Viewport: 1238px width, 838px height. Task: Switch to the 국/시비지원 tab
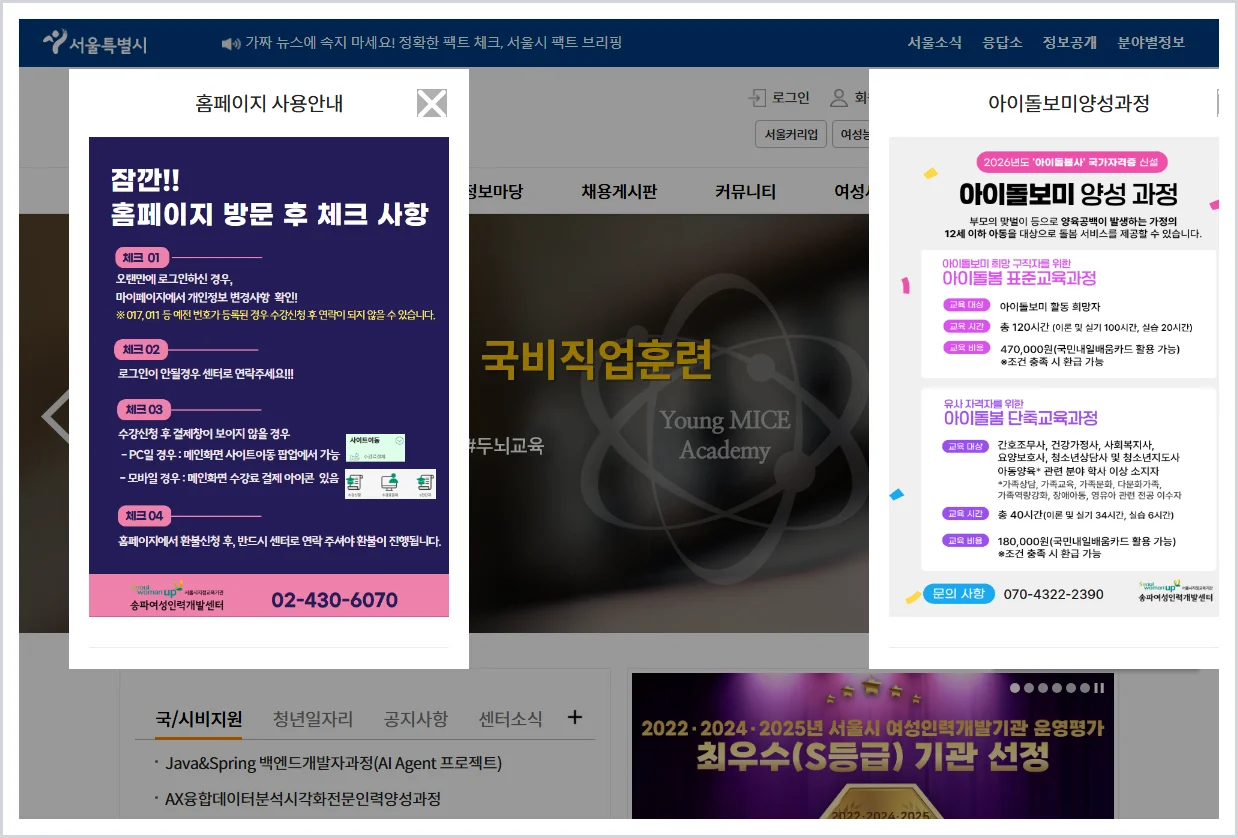198,719
